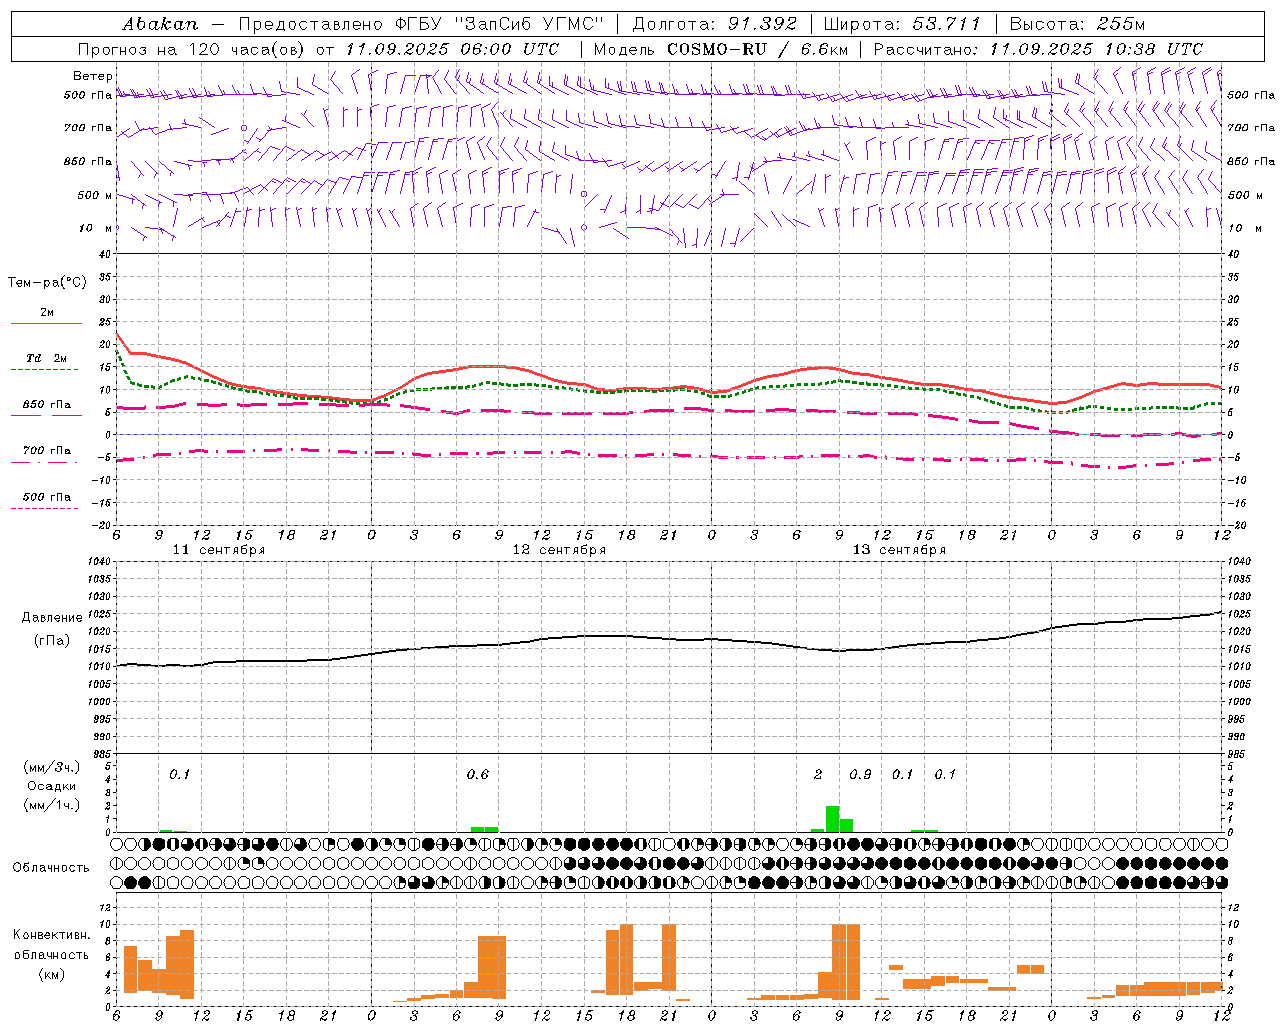Click the "Abakan" station name in the header
1280x1024 pixels.
(x=160, y=24)
